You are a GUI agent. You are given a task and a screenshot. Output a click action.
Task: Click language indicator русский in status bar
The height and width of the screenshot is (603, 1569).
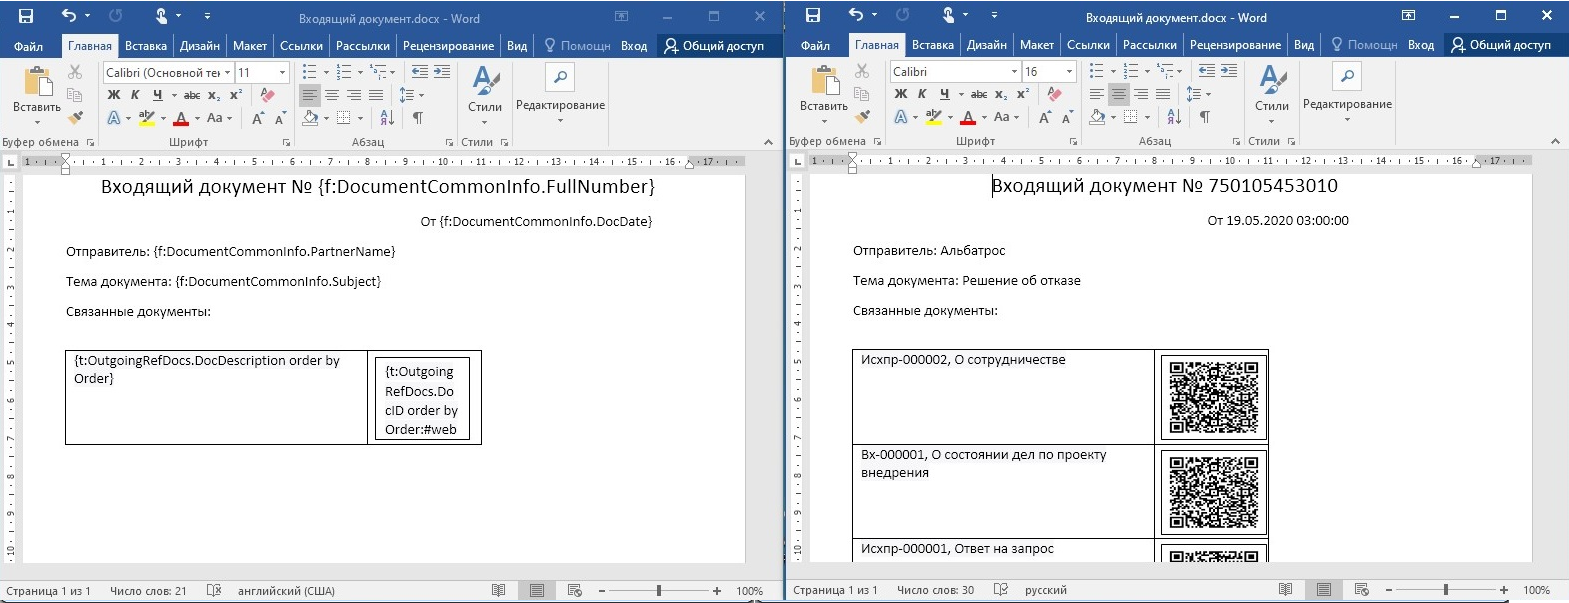(x=1046, y=590)
